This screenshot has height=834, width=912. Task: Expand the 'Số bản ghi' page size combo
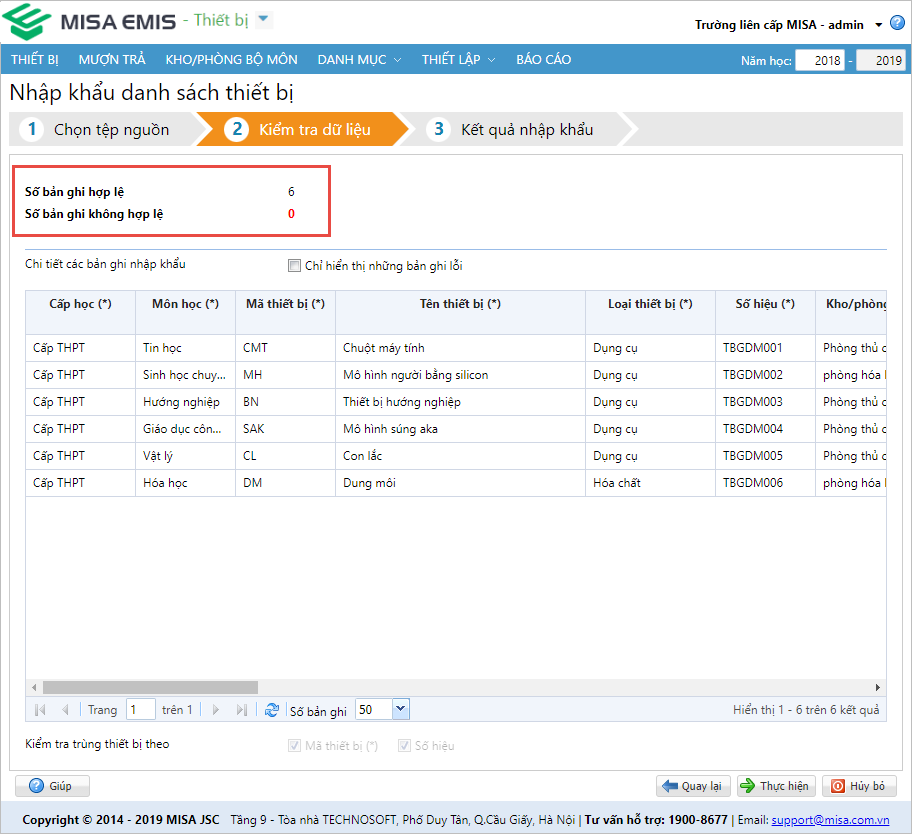(x=400, y=710)
